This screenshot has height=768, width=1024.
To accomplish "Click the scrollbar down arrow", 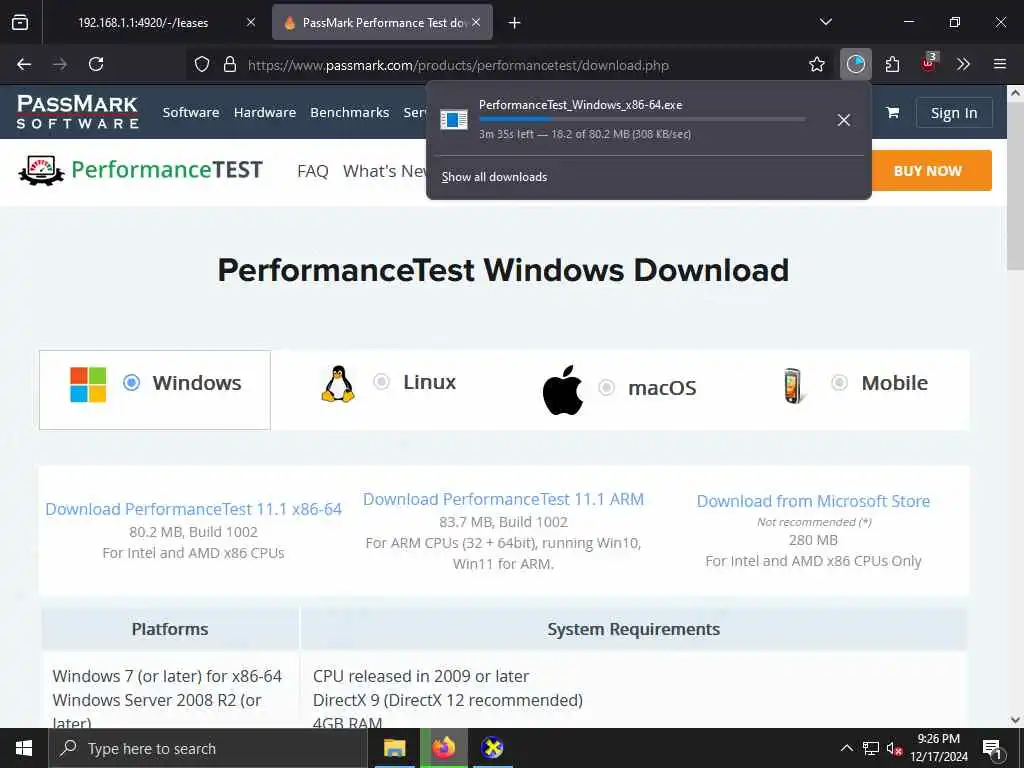I will point(1015,720).
